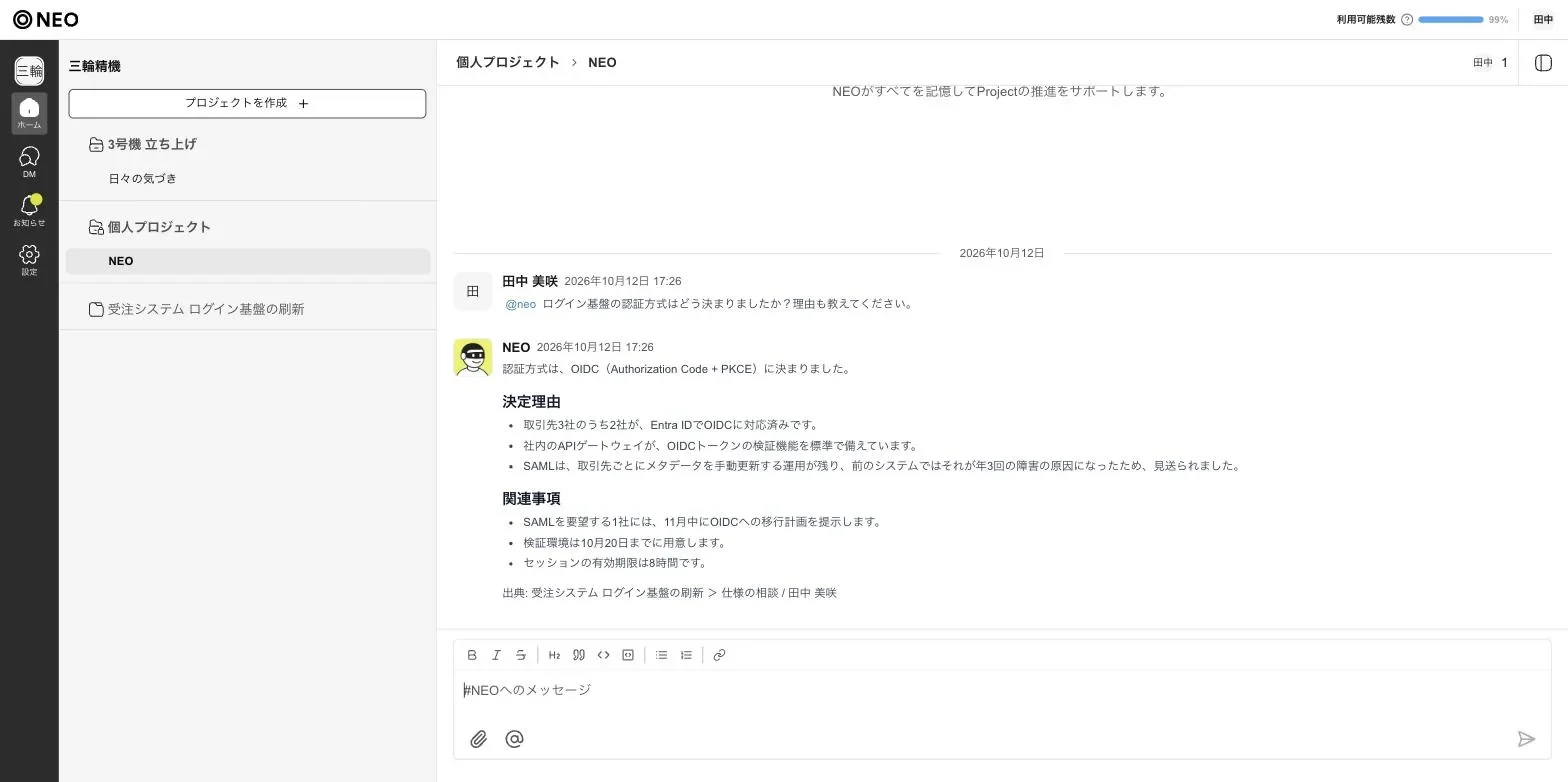Click the NEO sender name in reply
The width and height of the screenshot is (1568, 782).
[516, 347]
